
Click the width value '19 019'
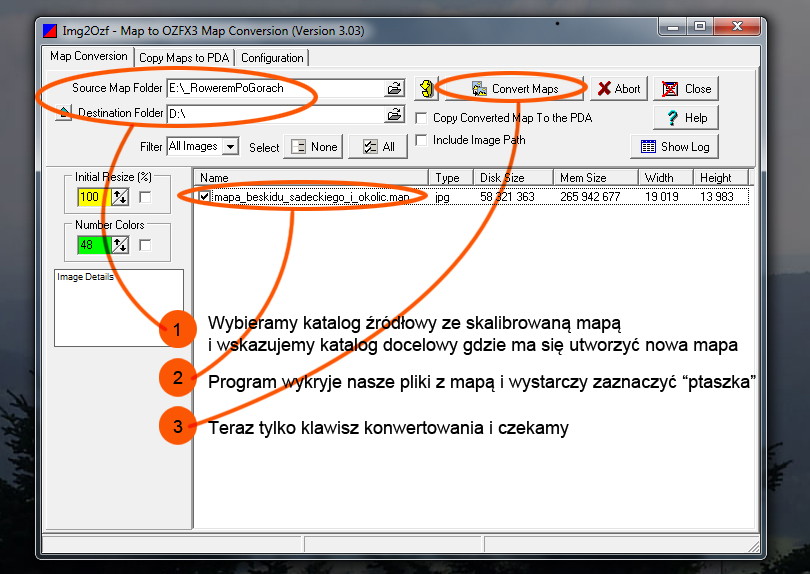click(662, 197)
